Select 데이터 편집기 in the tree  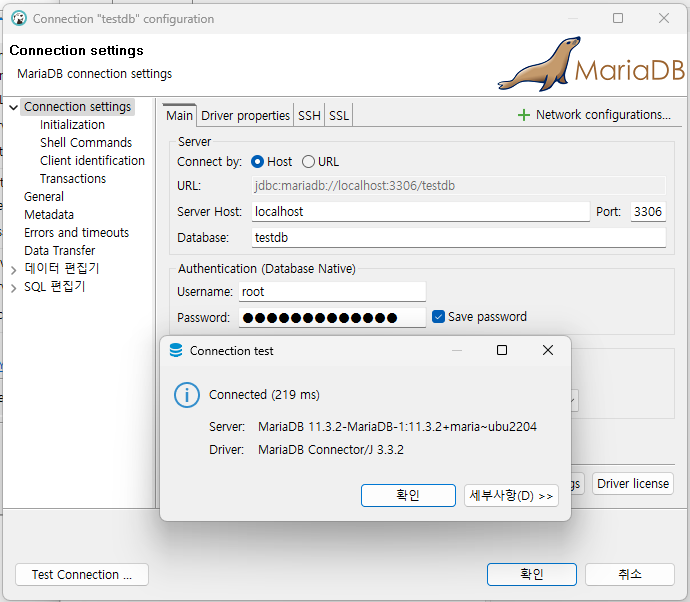pyautogui.click(x=62, y=268)
